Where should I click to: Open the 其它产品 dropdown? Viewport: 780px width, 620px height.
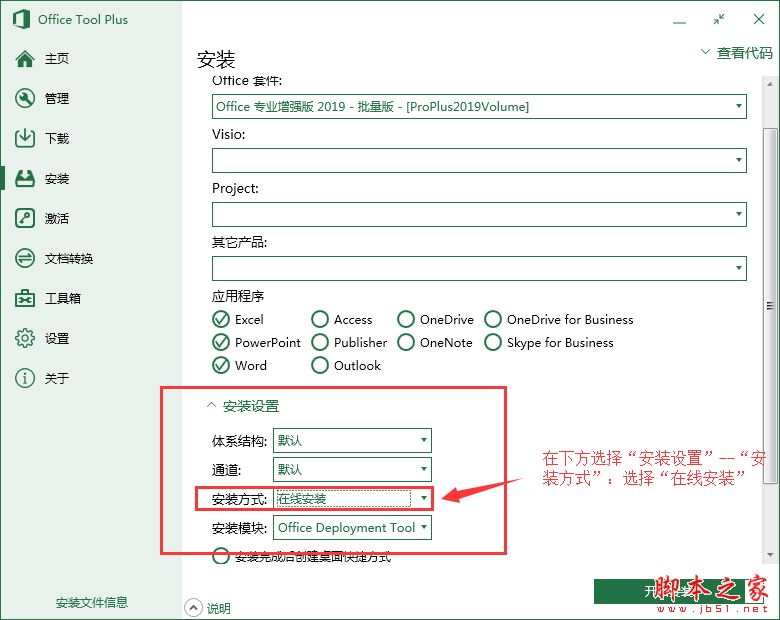click(479, 268)
